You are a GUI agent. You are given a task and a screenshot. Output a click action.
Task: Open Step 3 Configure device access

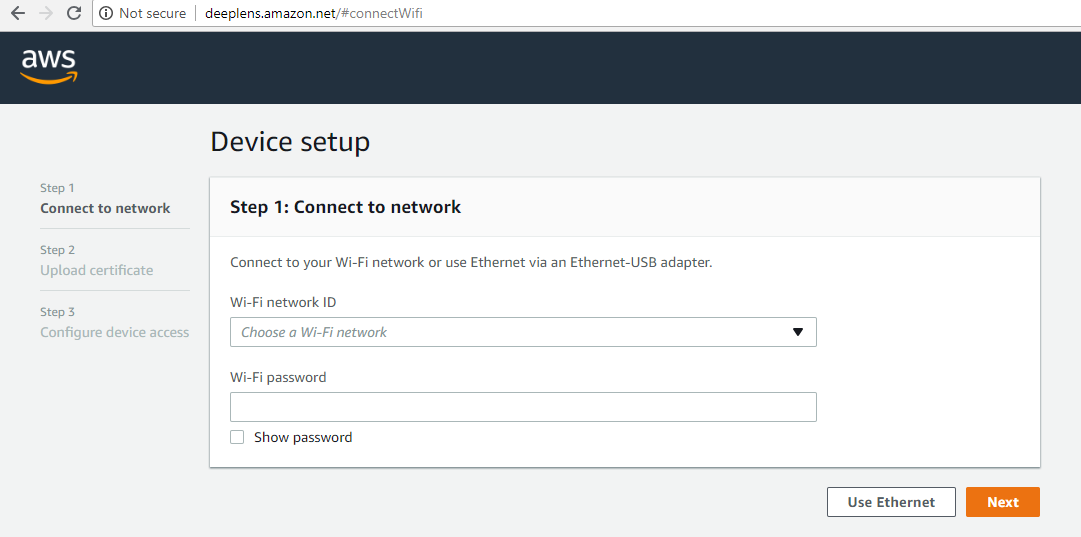[114, 332]
